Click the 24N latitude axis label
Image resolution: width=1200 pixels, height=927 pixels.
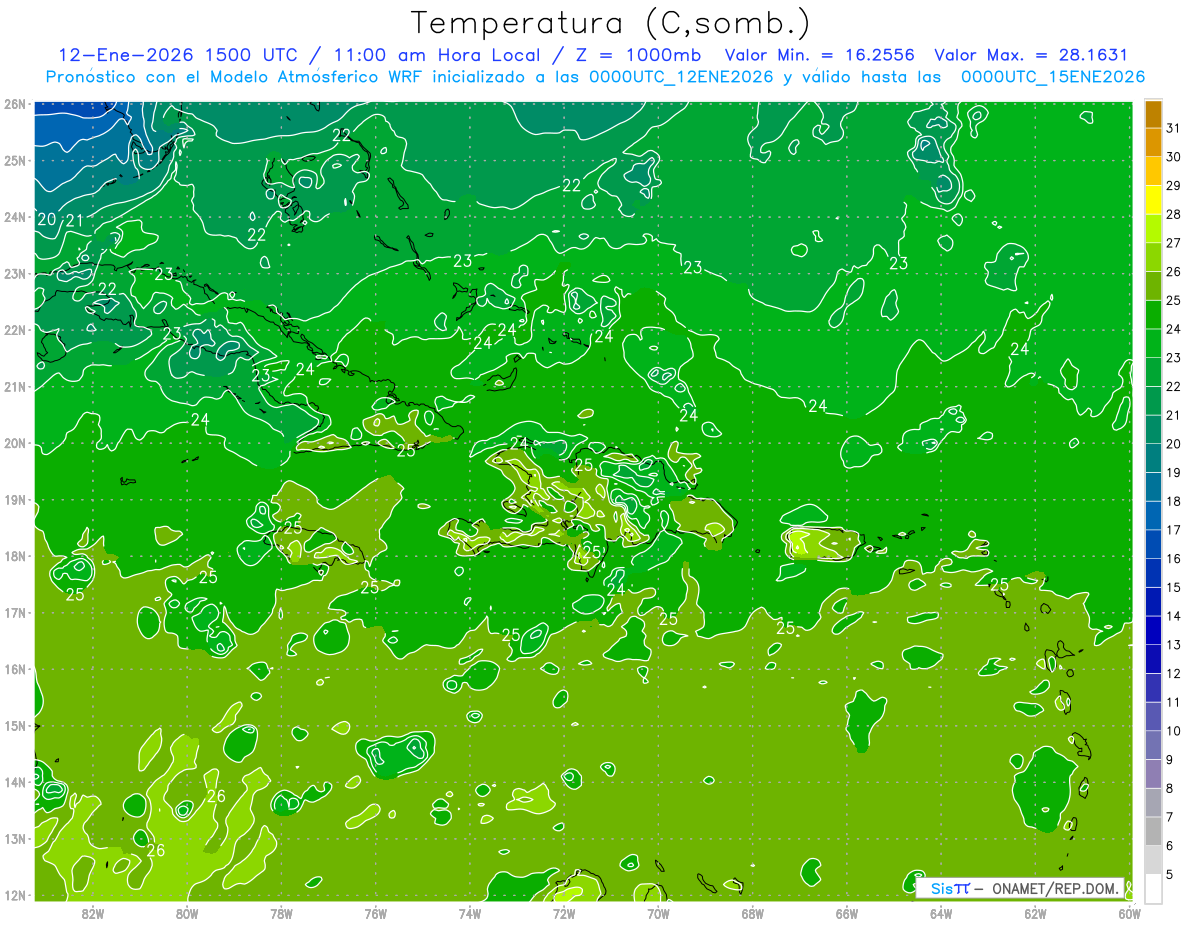coord(15,217)
